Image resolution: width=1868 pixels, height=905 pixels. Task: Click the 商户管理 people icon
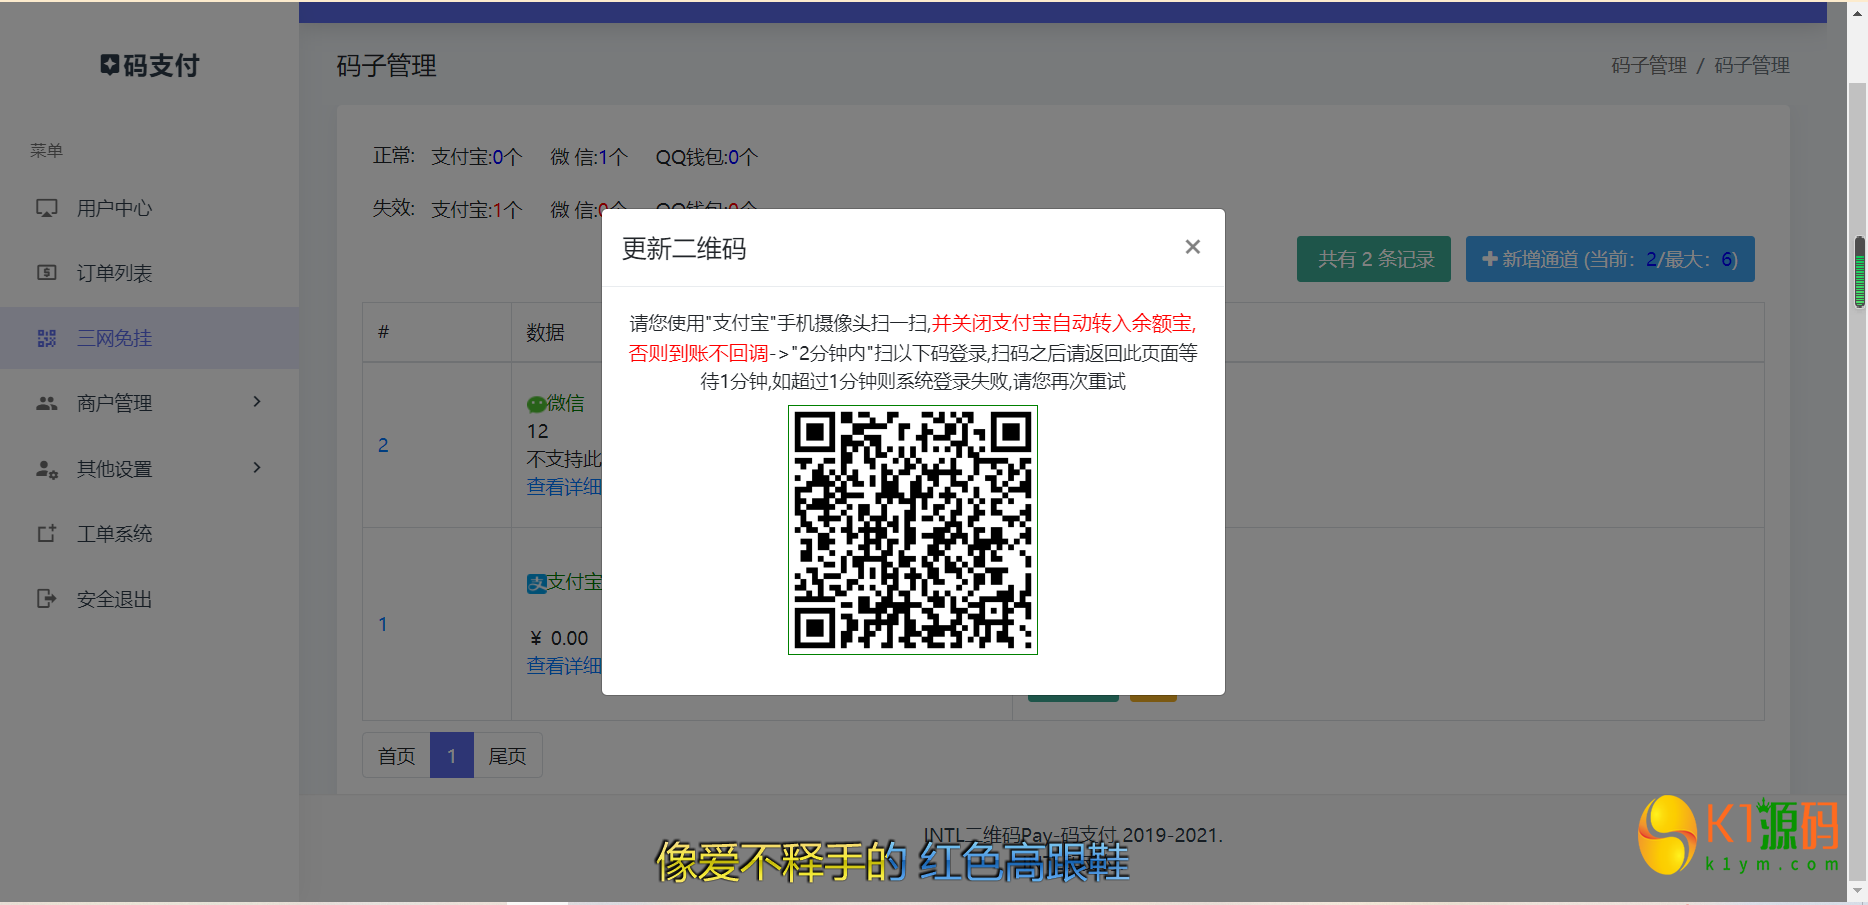tap(47, 403)
